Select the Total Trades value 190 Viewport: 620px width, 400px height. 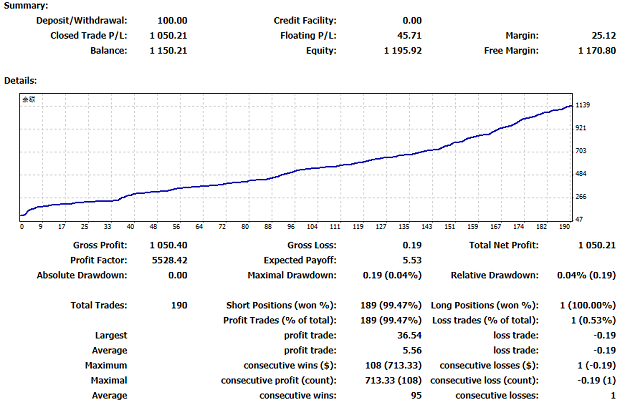pyautogui.click(x=177, y=304)
